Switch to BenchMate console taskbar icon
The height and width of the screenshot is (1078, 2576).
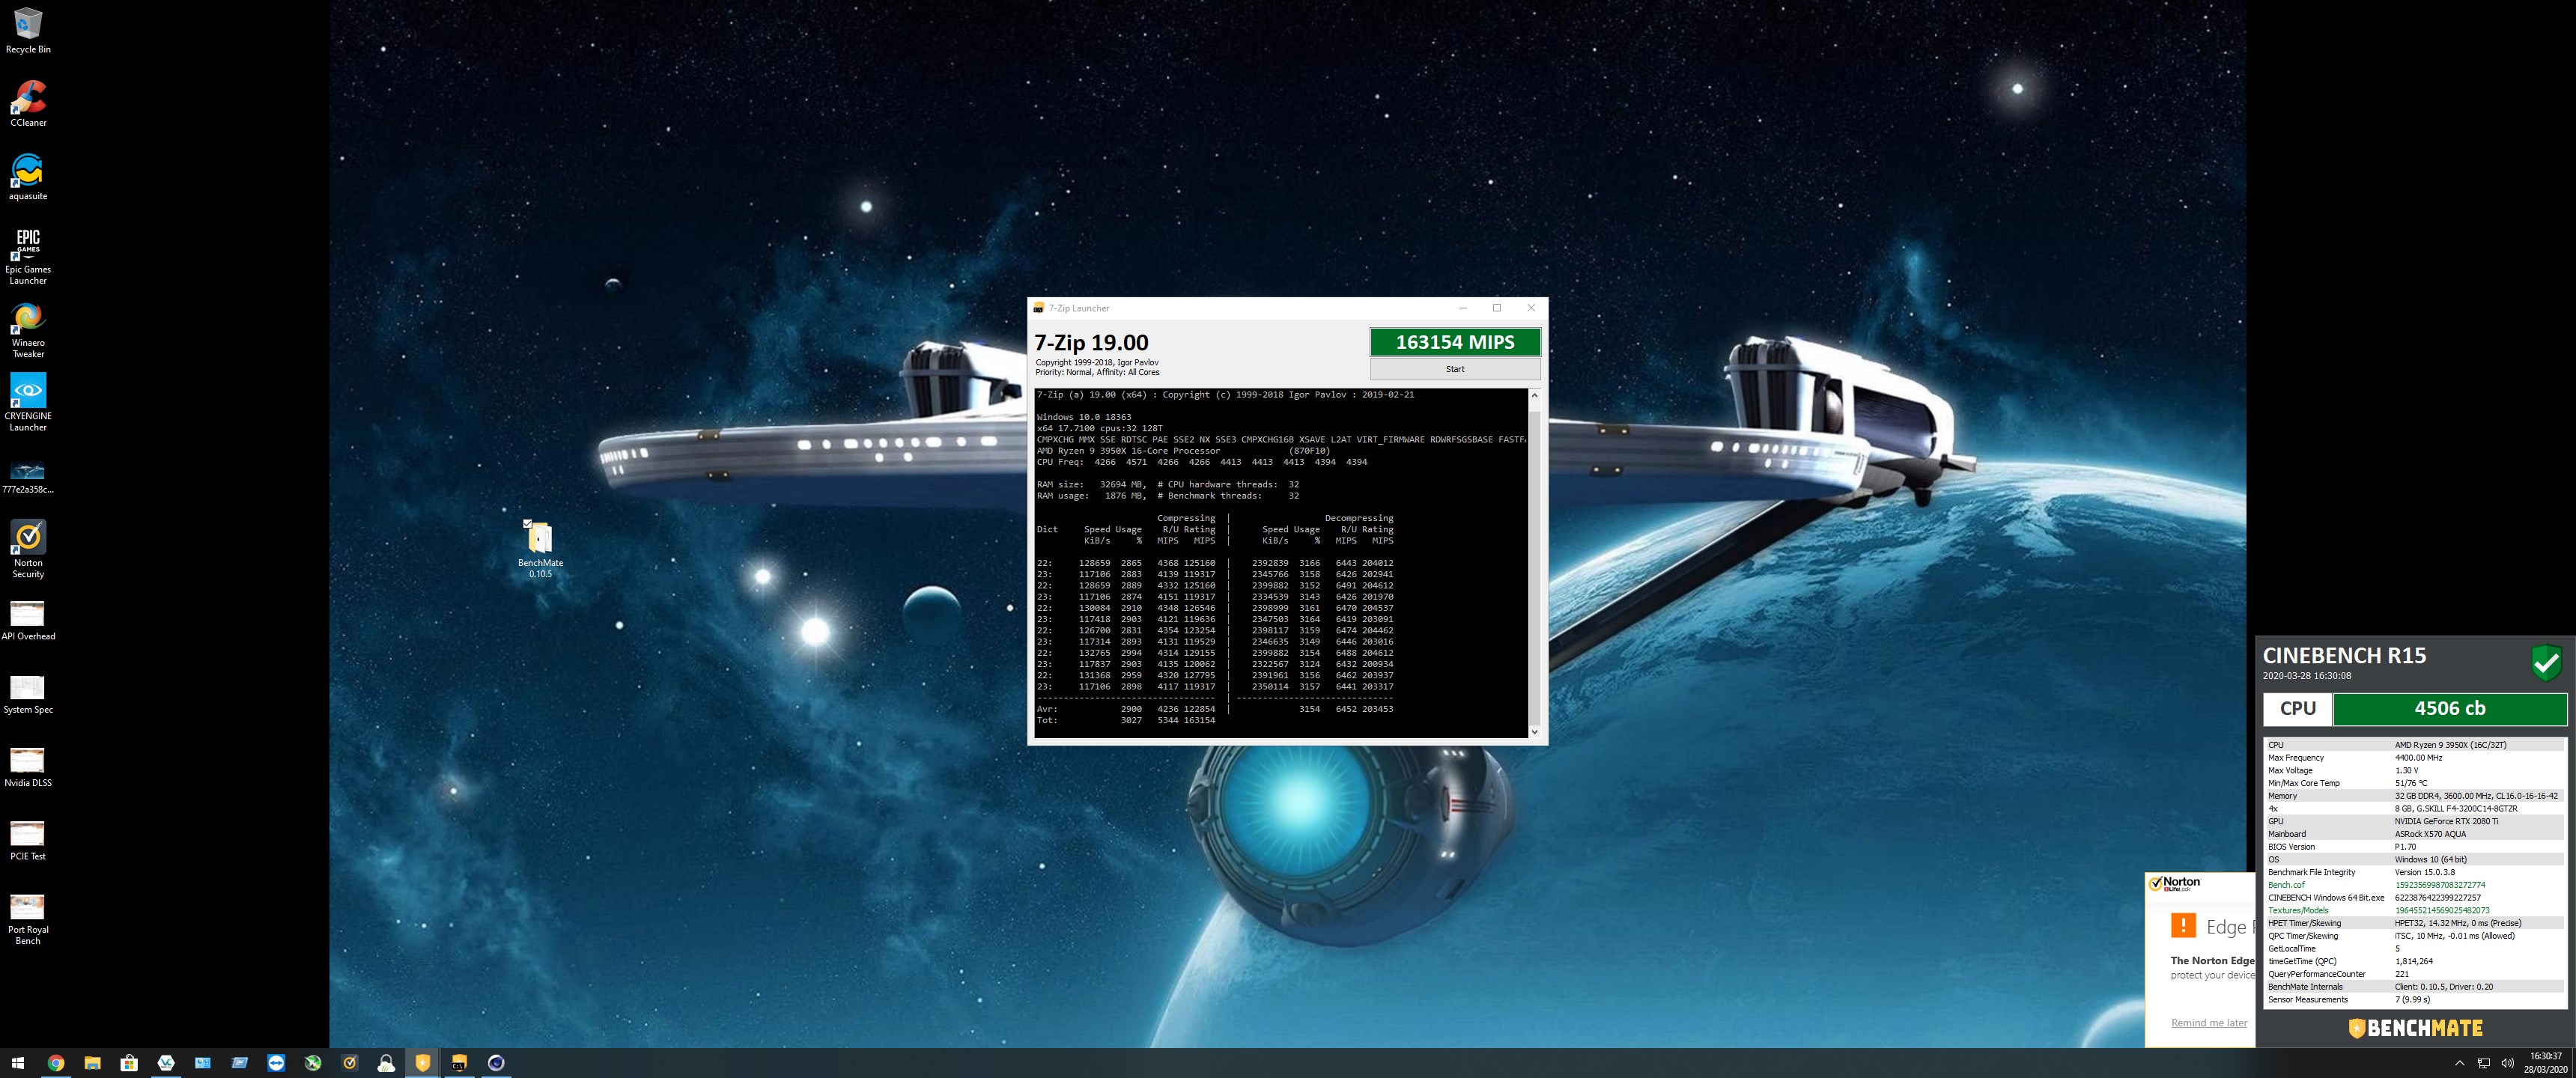(x=460, y=1063)
